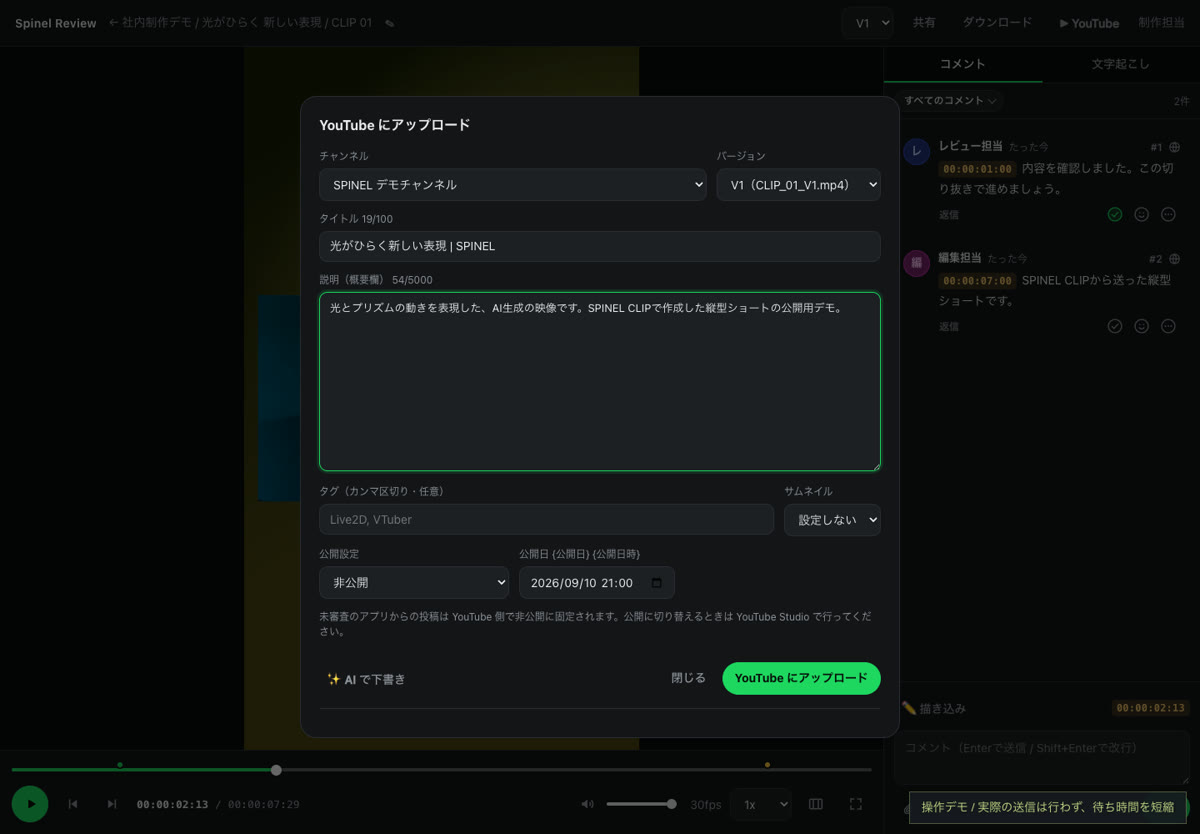Click the YouTube button in the top bar
This screenshot has width=1200, height=834.
pyautogui.click(x=1089, y=23)
